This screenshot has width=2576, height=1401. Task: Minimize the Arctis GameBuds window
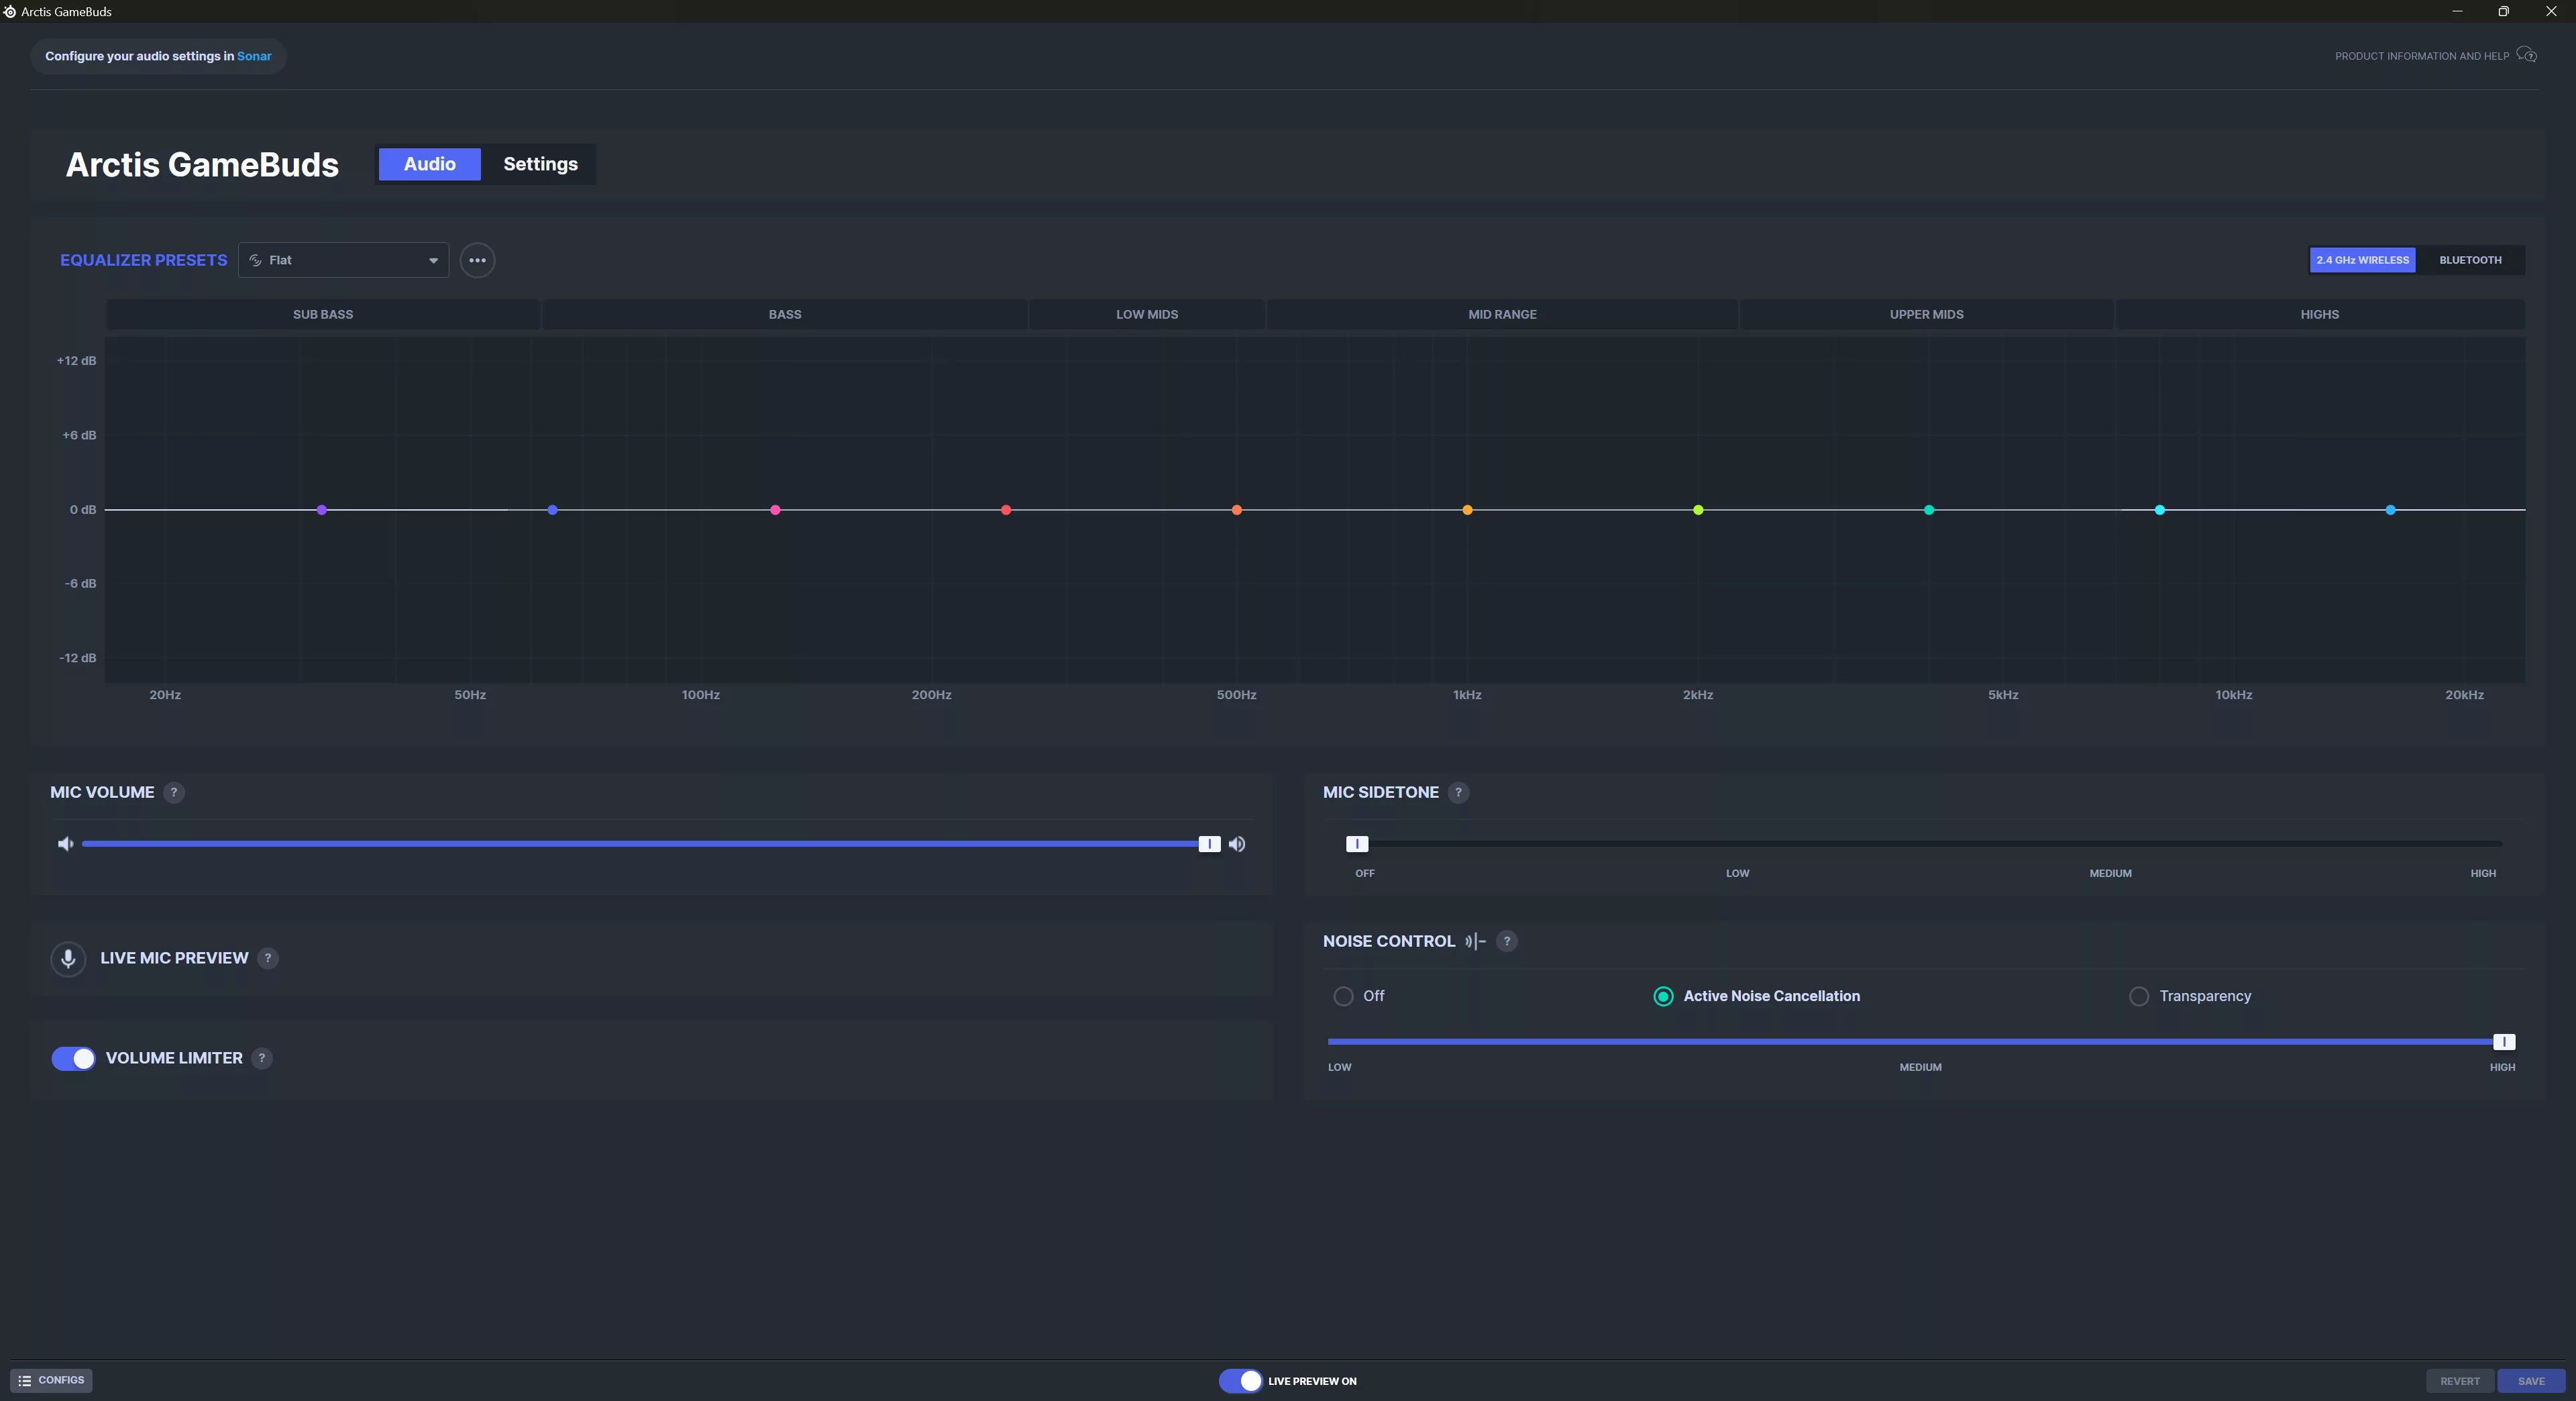click(x=2457, y=11)
